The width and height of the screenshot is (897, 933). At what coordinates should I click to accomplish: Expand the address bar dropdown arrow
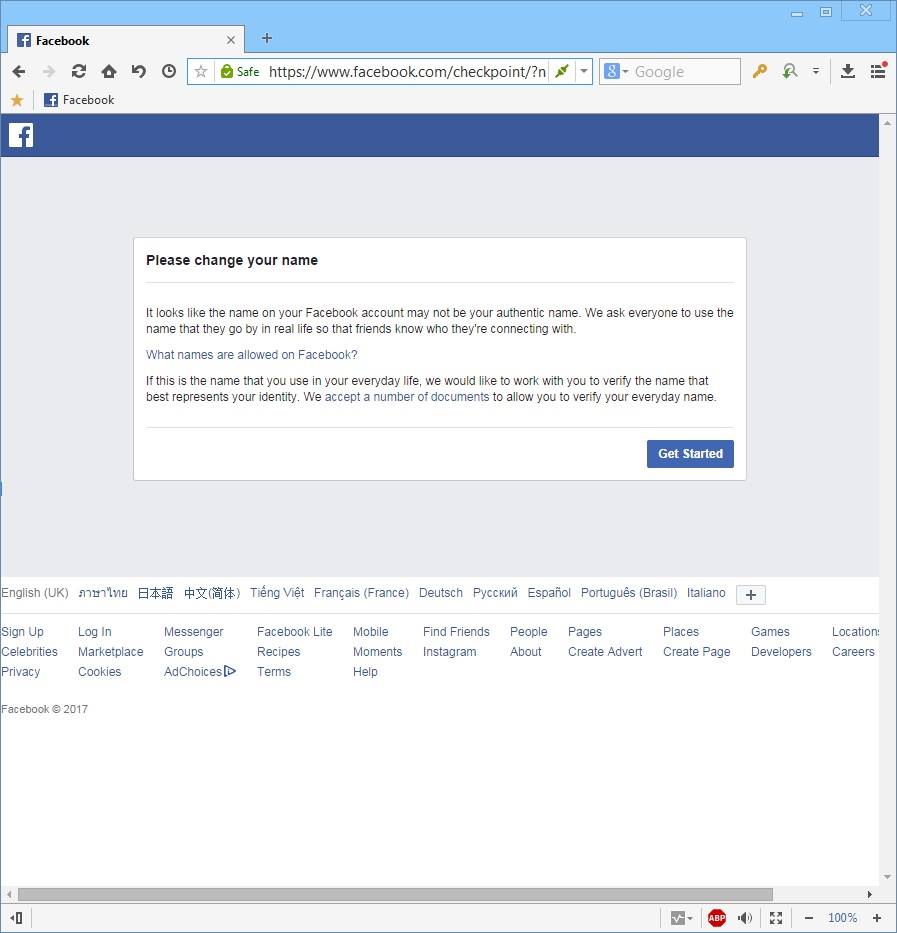[584, 71]
